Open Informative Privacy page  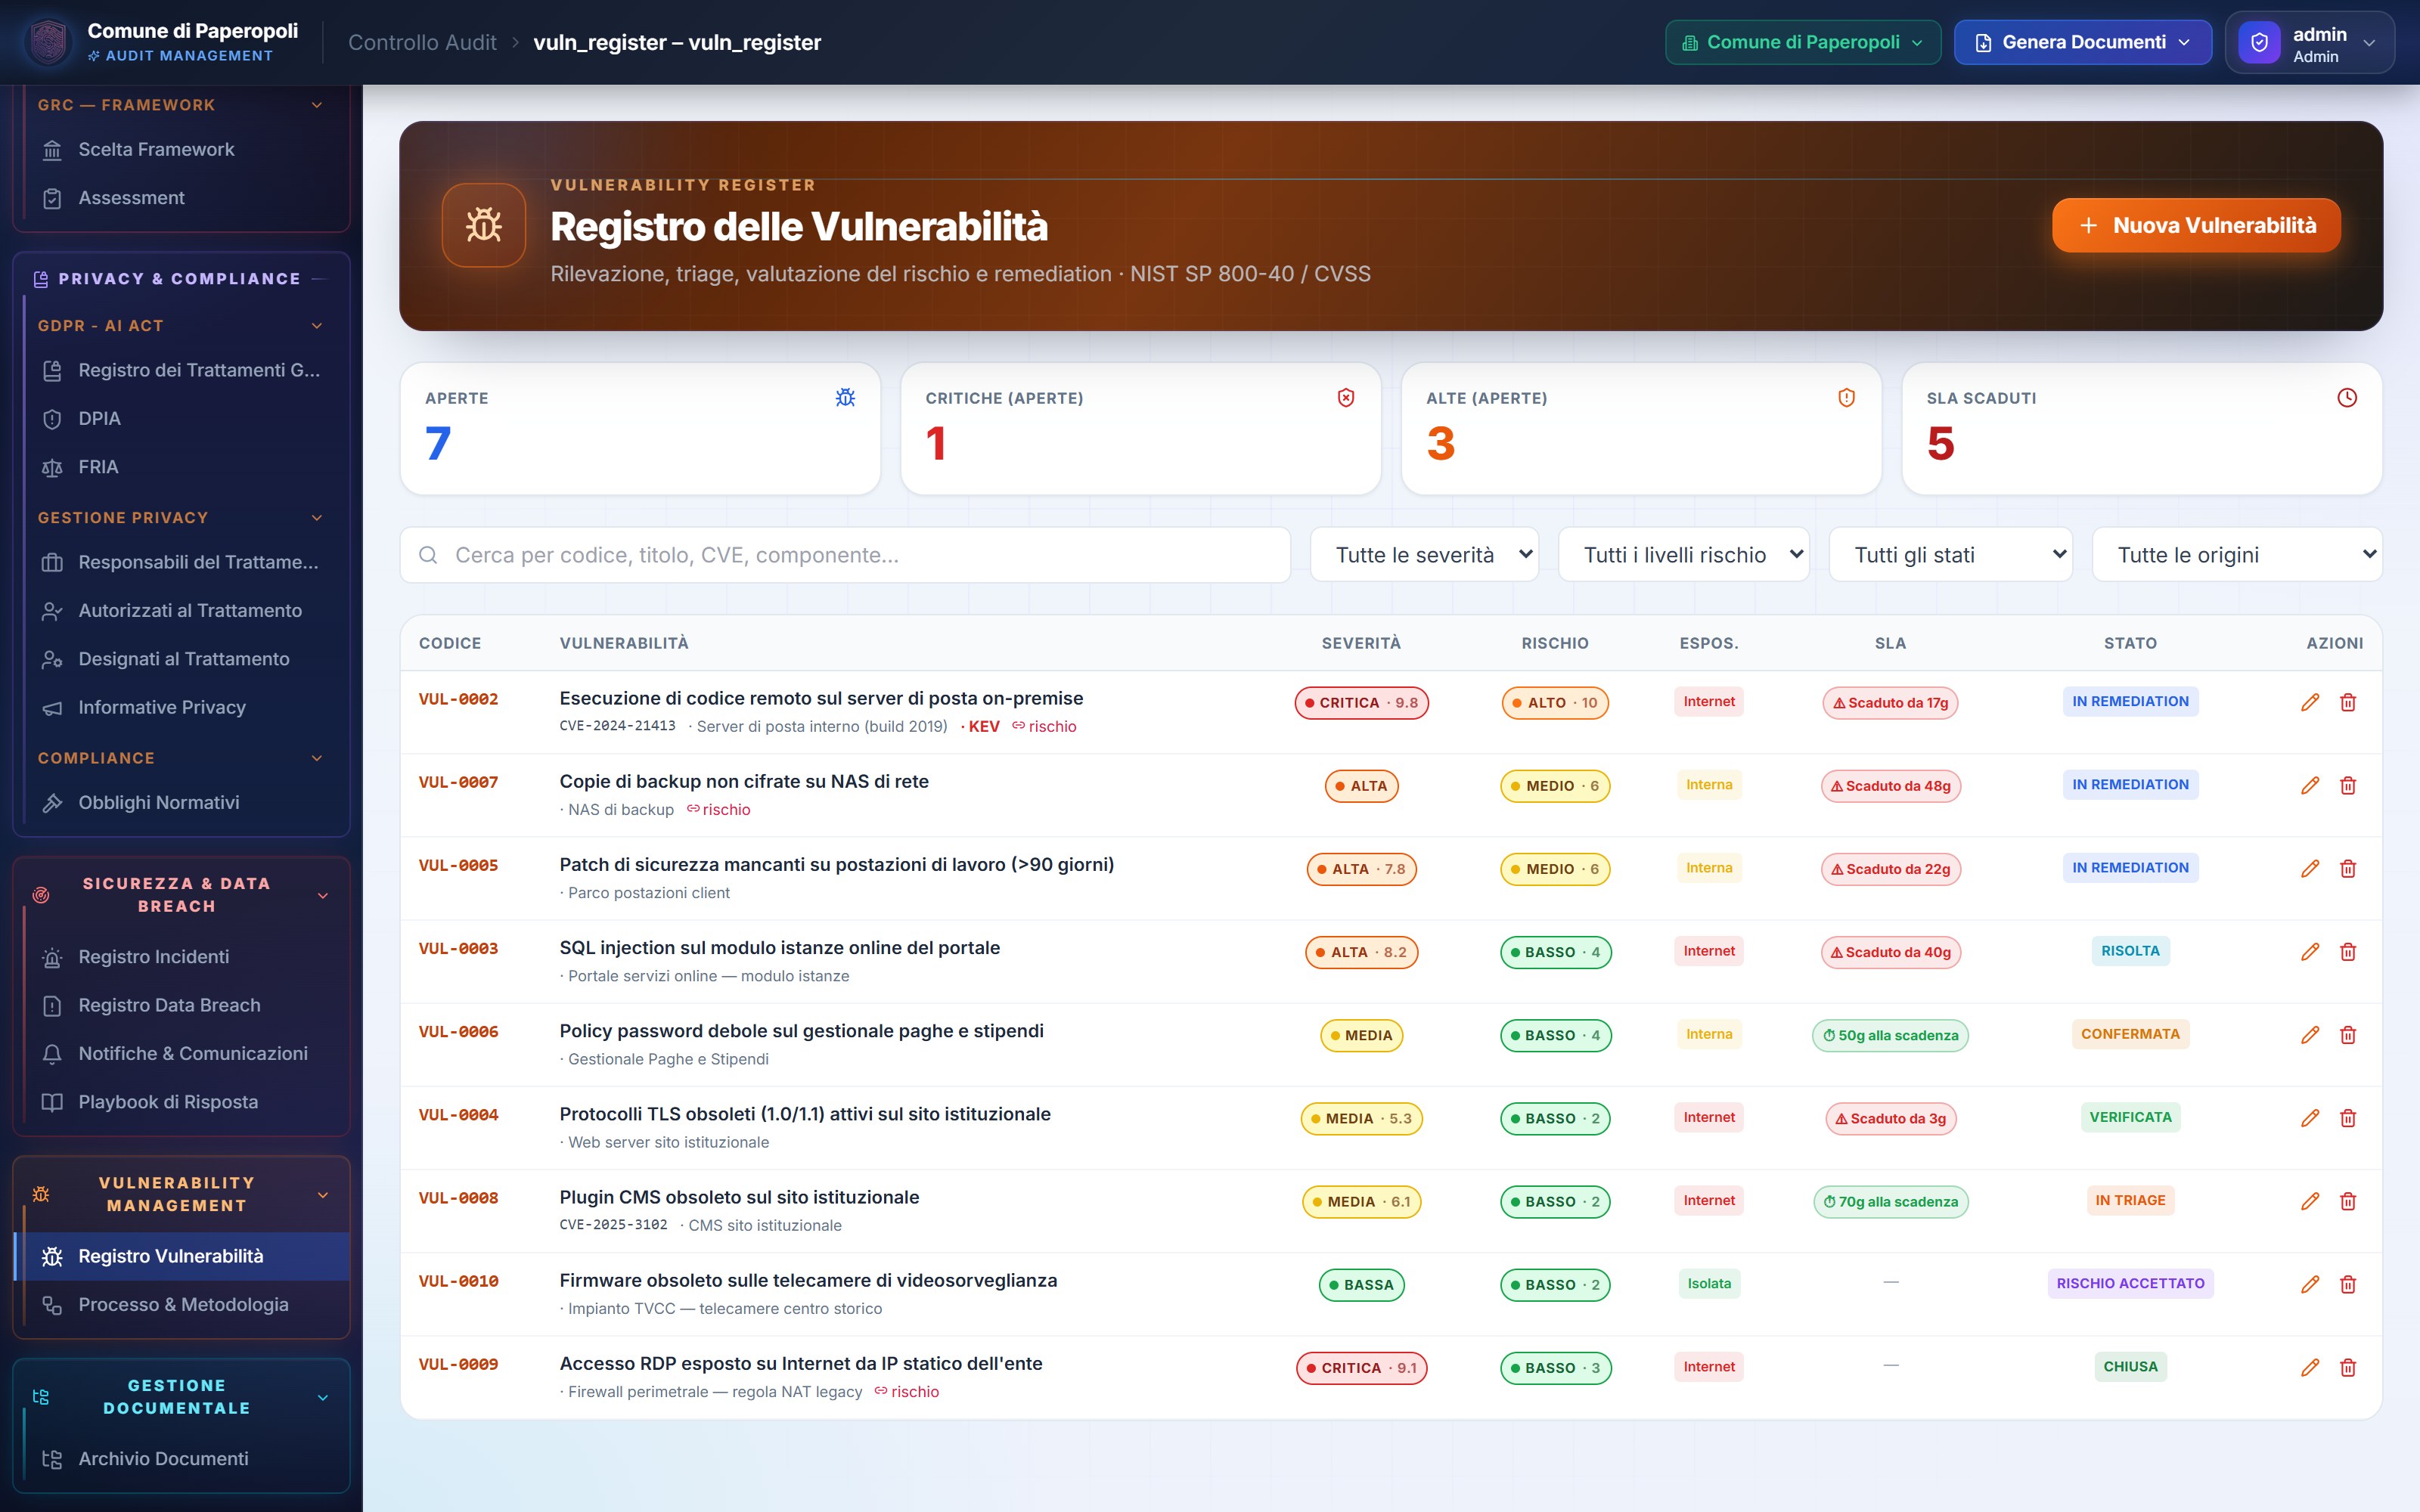(182, 708)
